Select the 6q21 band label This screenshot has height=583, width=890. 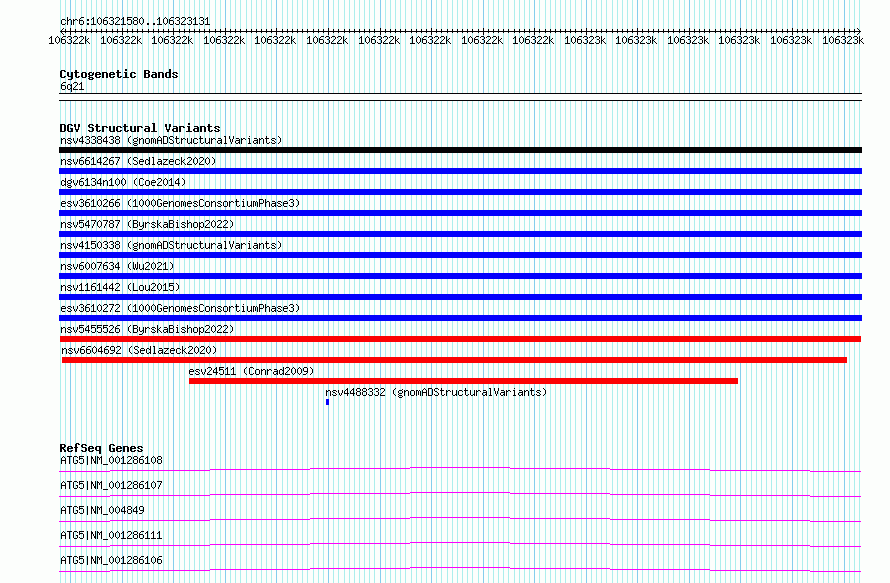coord(72,86)
